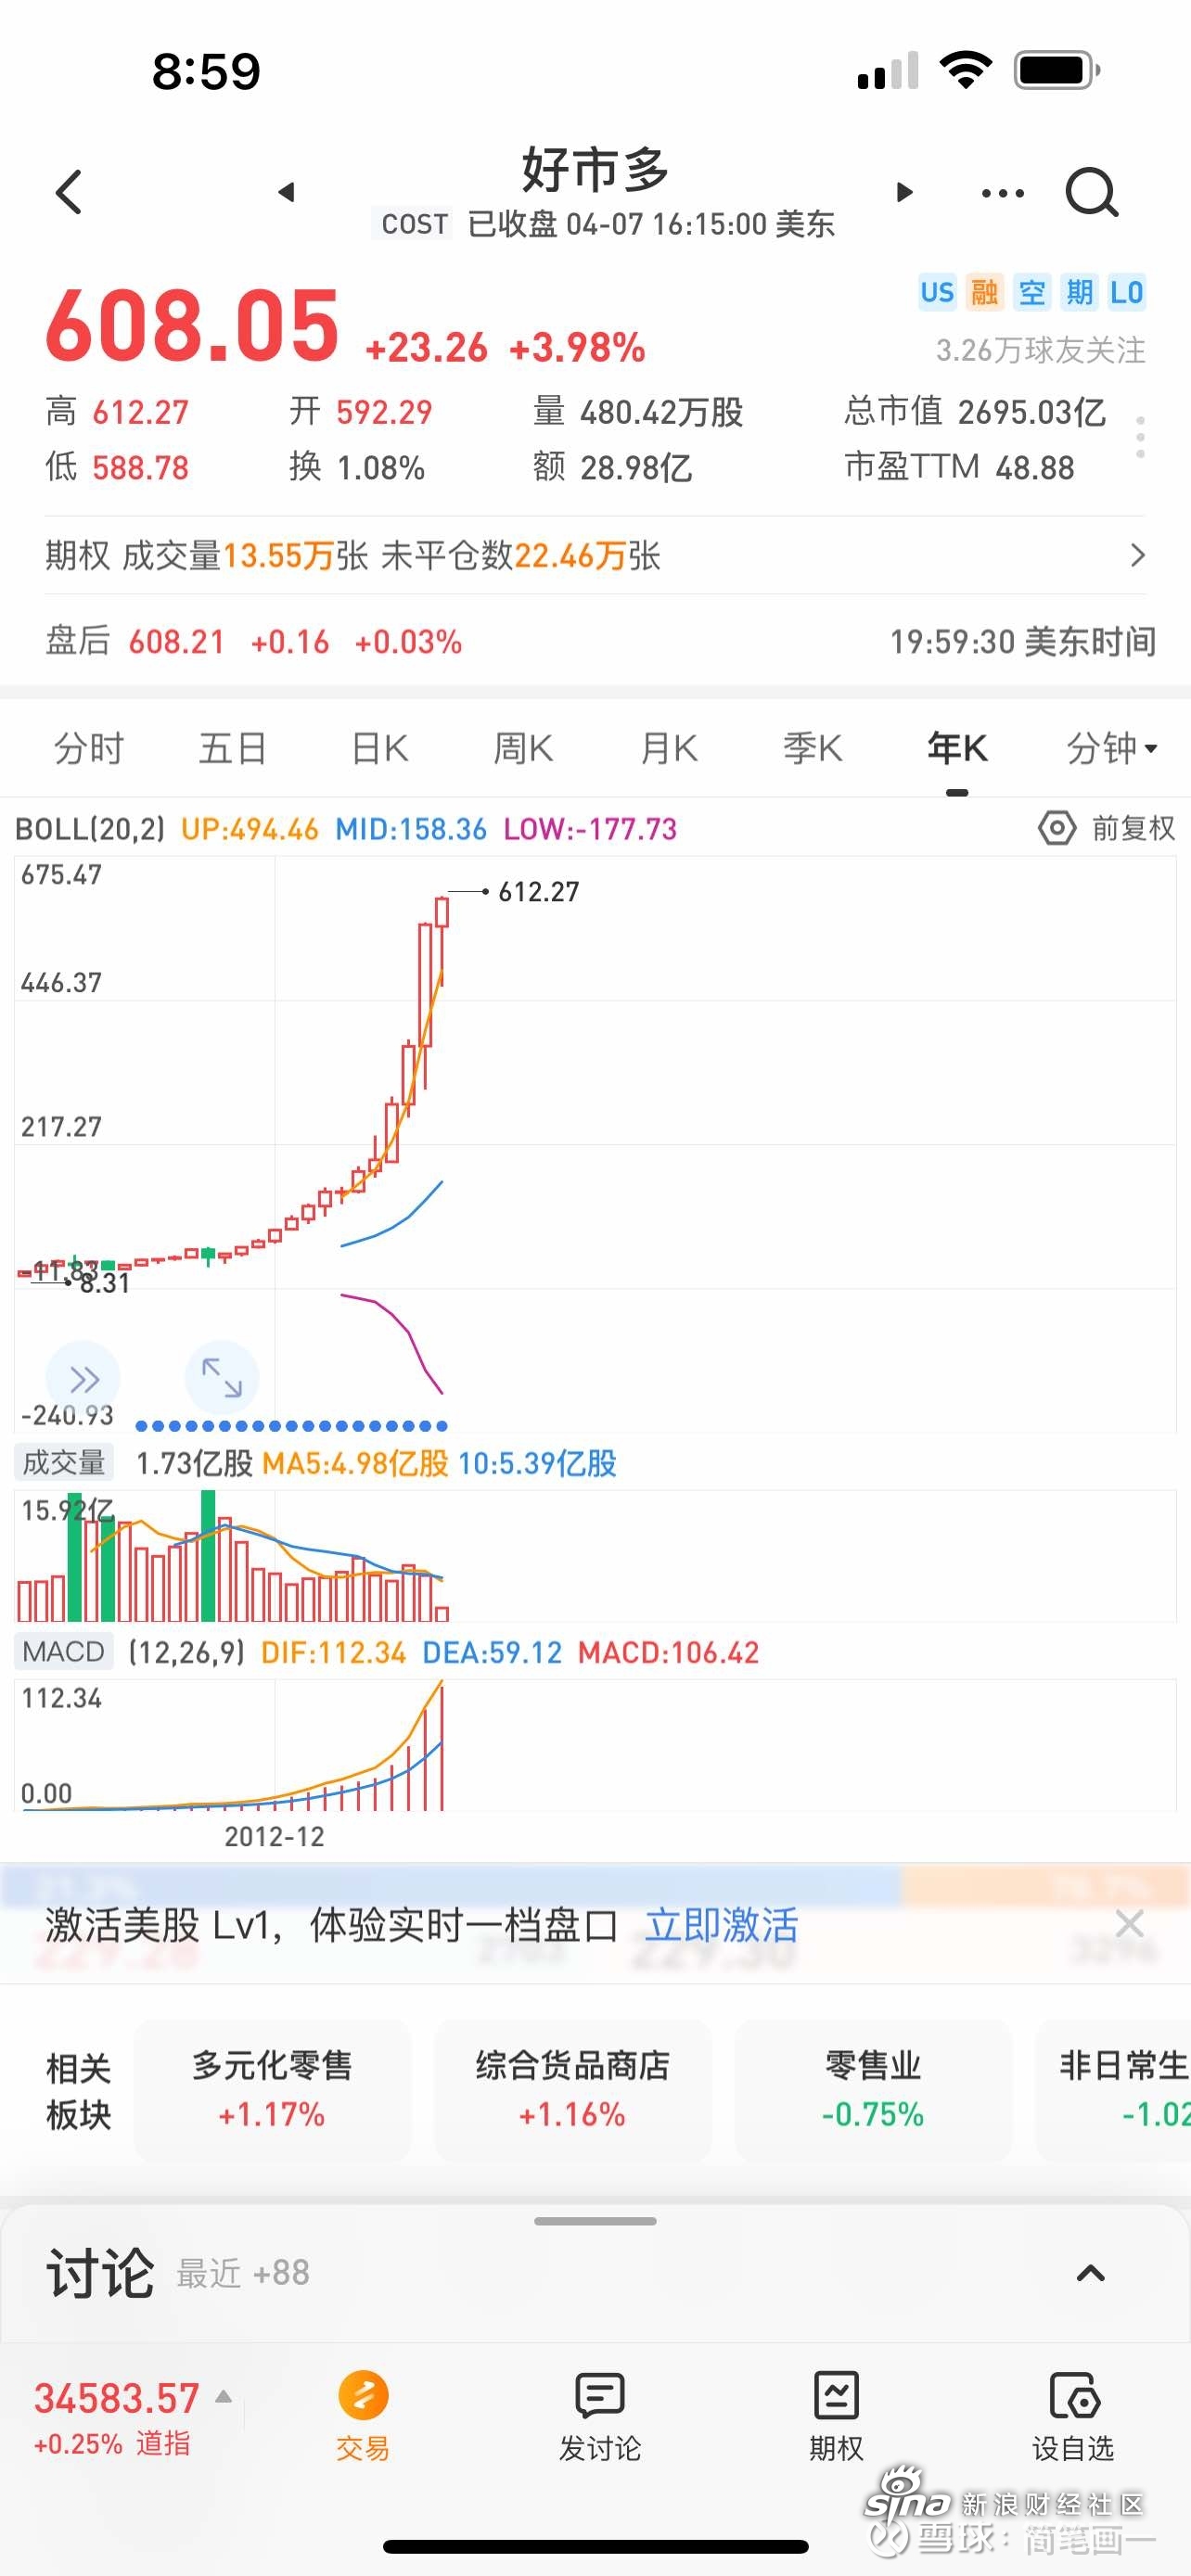The width and height of the screenshot is (1191, 2576).
Task: Switch to the 月K tab
Action: point(669,748)
